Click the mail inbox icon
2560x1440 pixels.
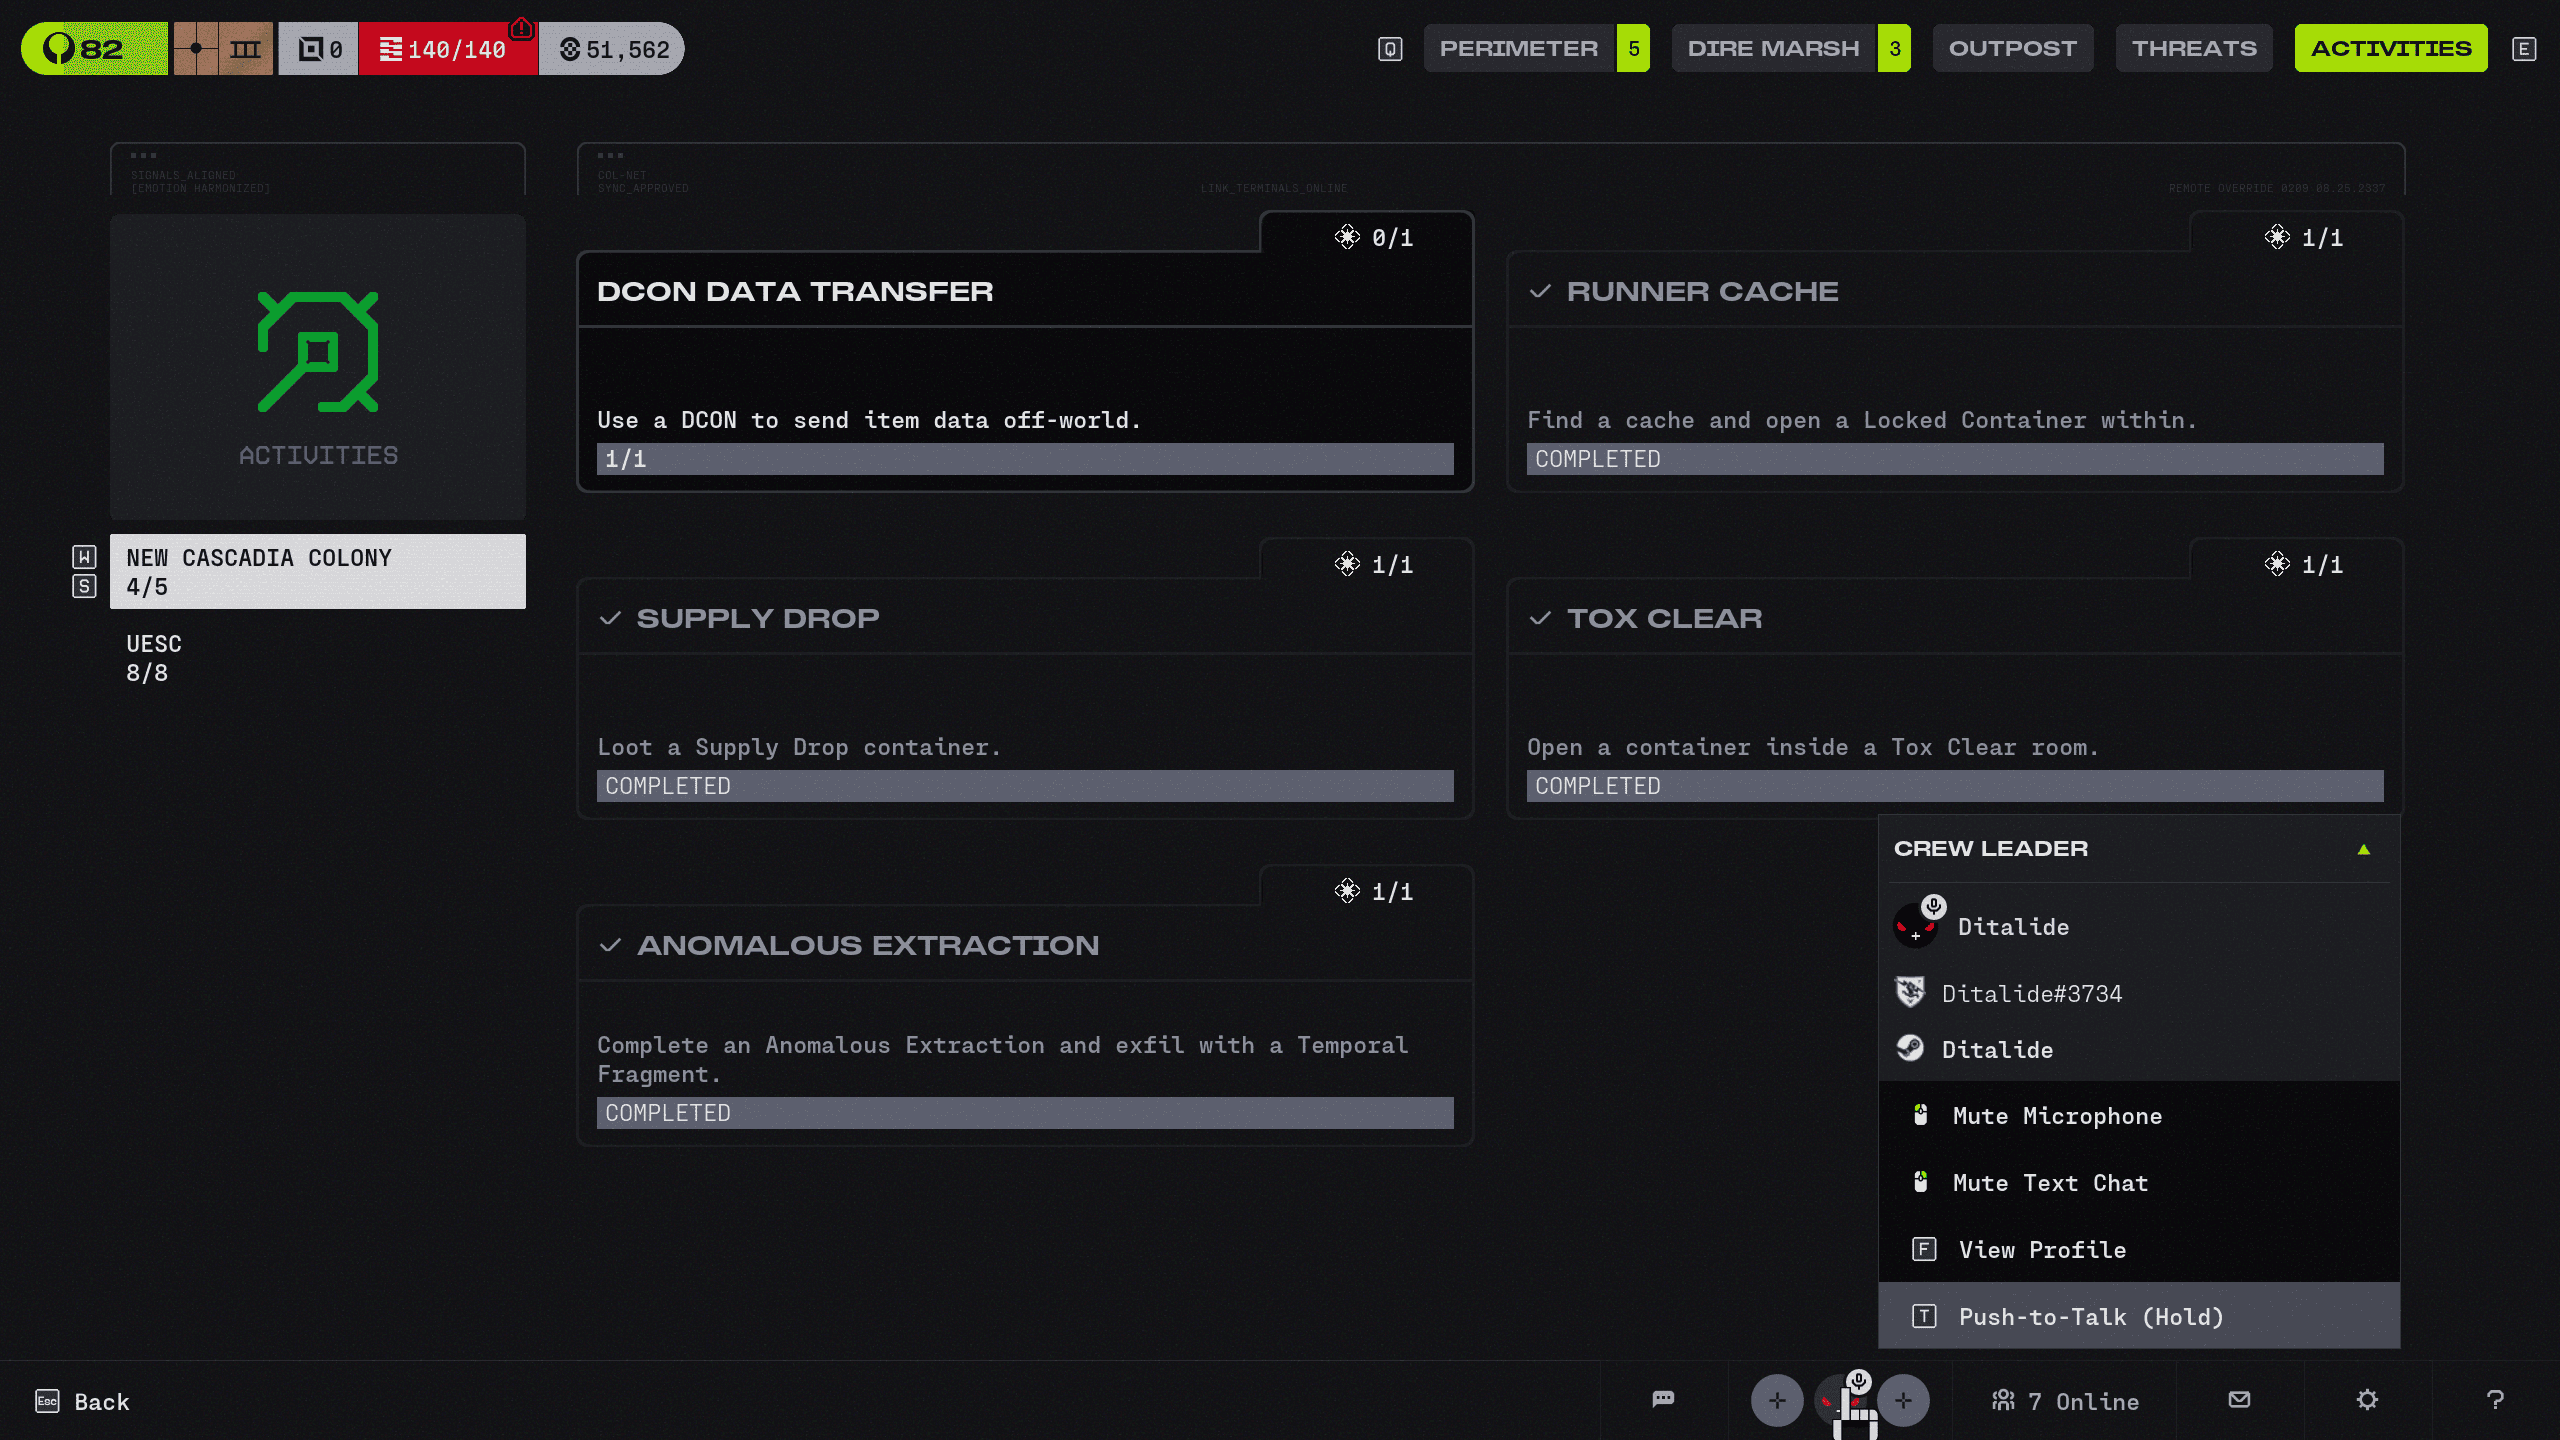pos(2239,1399)
